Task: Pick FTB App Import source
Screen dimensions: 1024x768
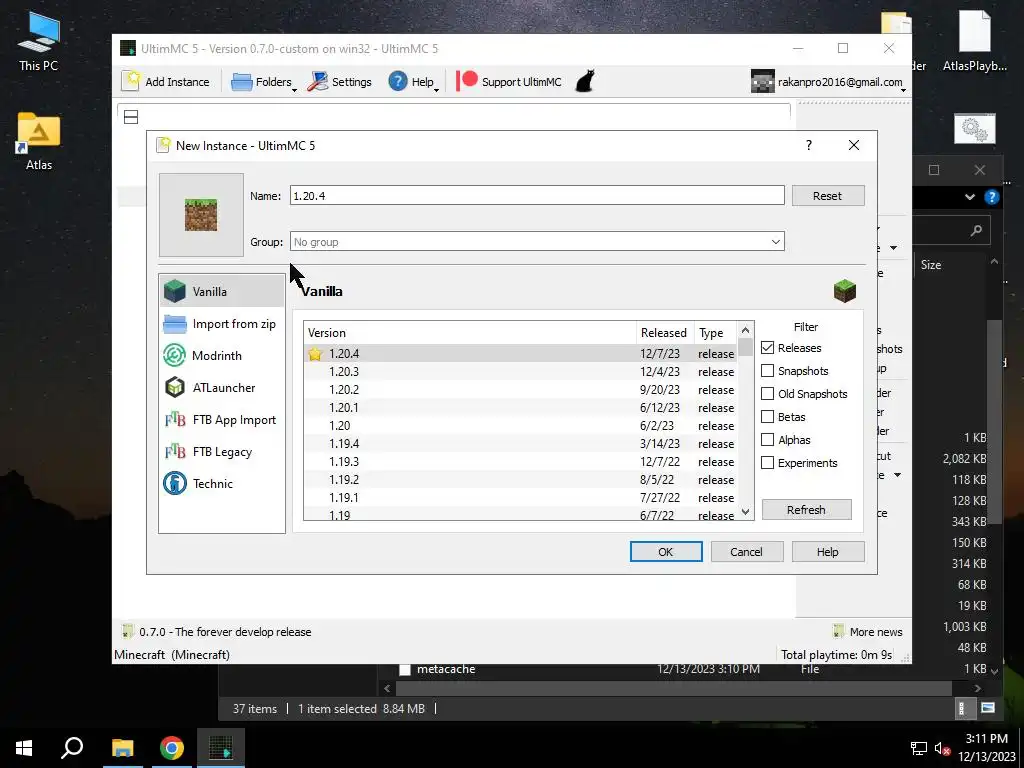Action: (x=221, y=420)
